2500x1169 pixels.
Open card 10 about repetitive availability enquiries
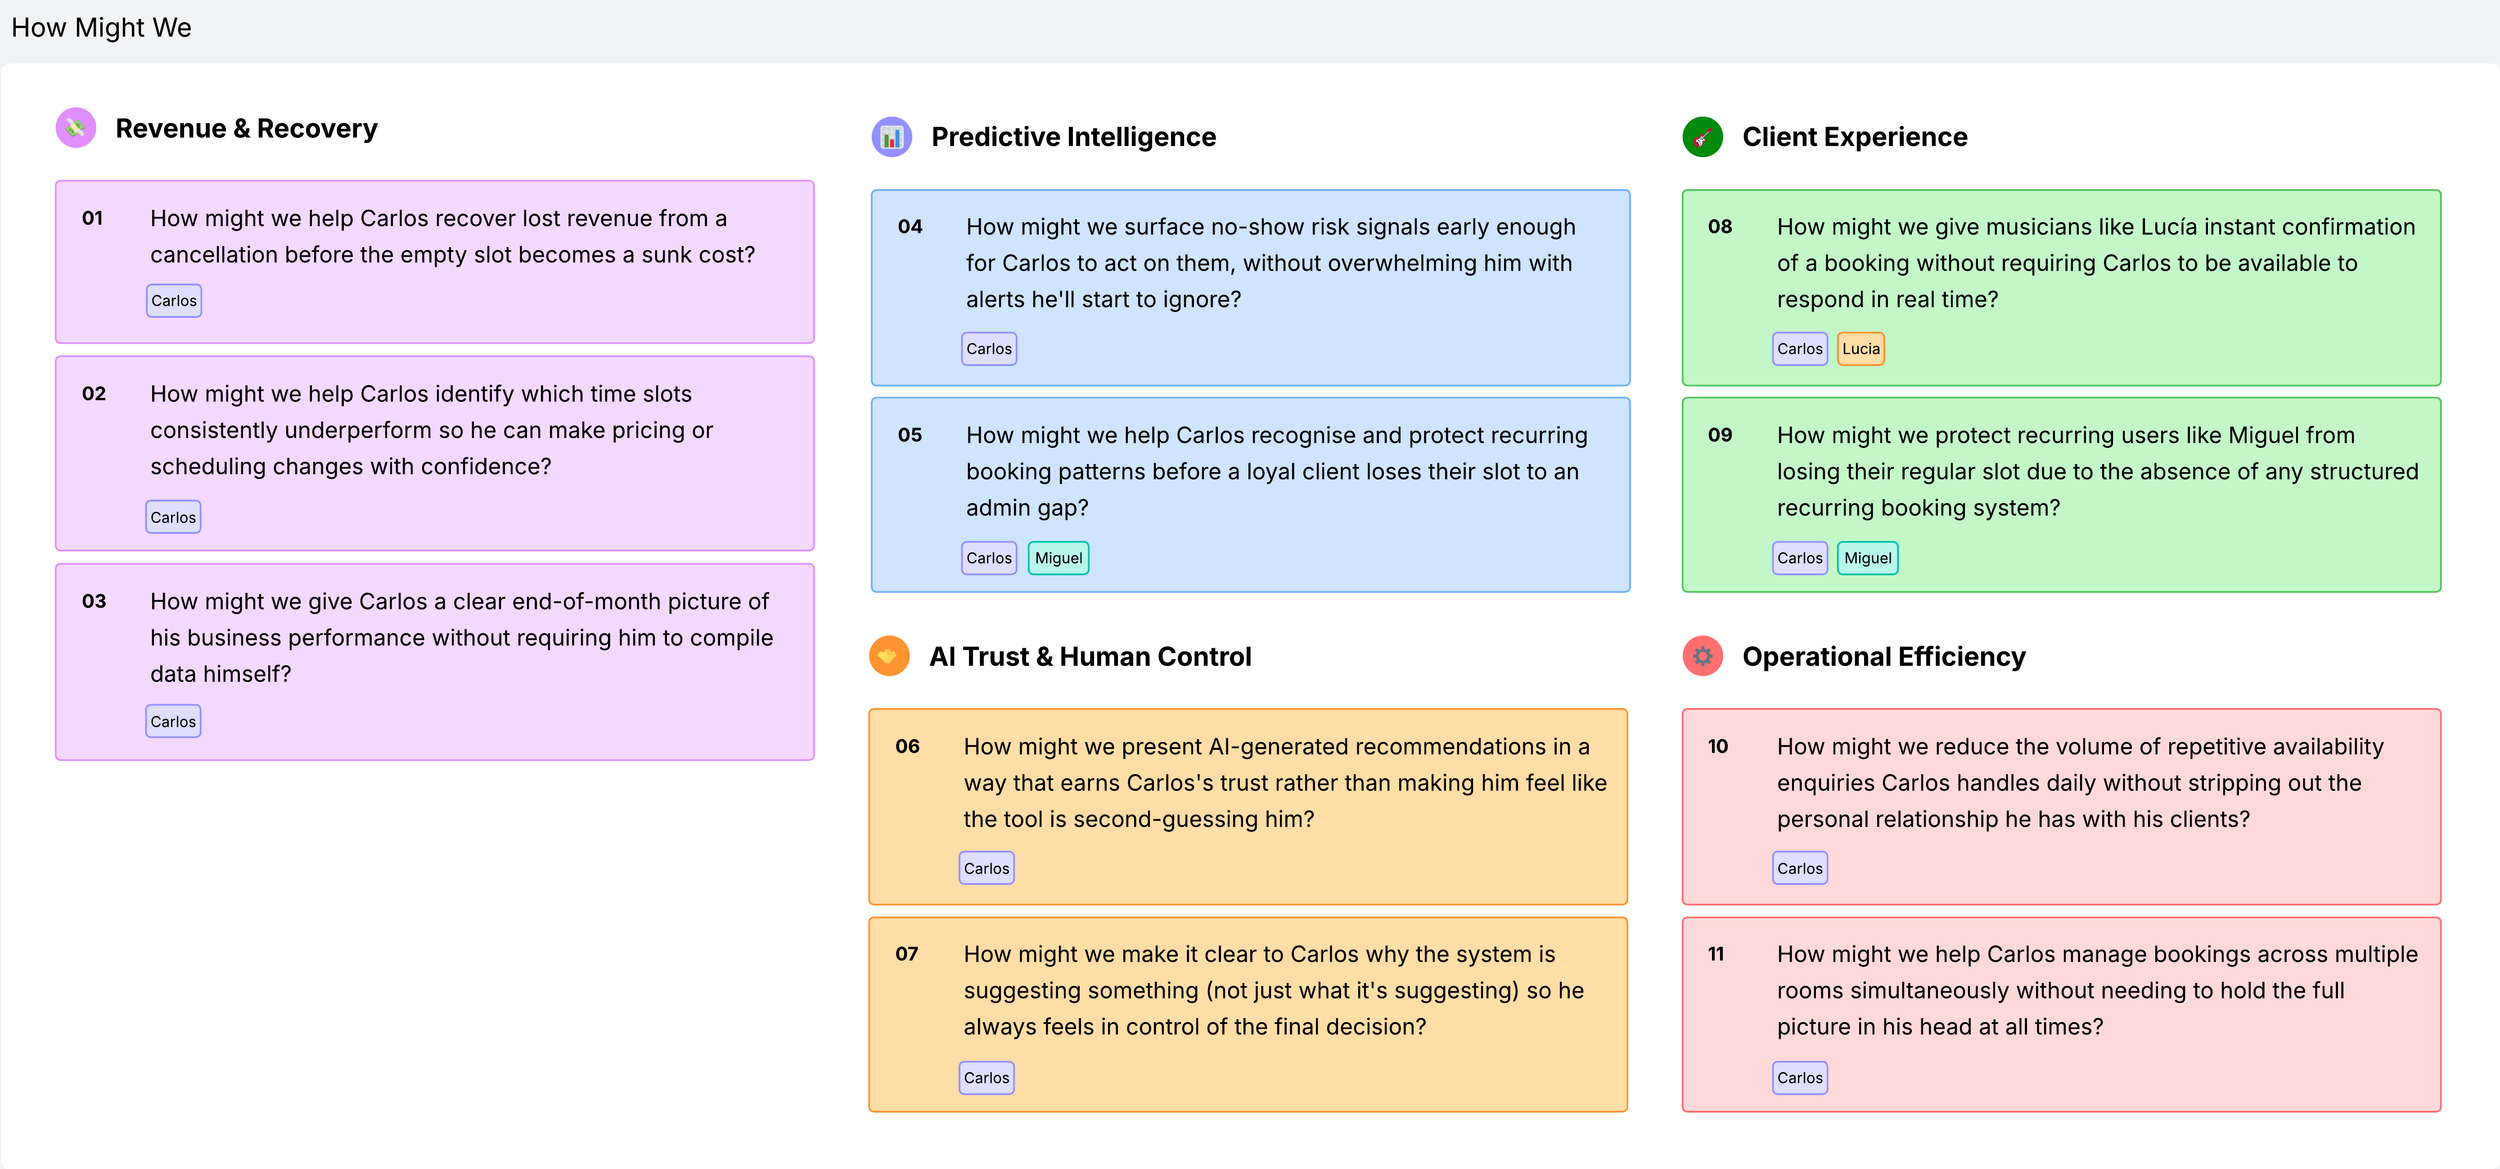2062,807
